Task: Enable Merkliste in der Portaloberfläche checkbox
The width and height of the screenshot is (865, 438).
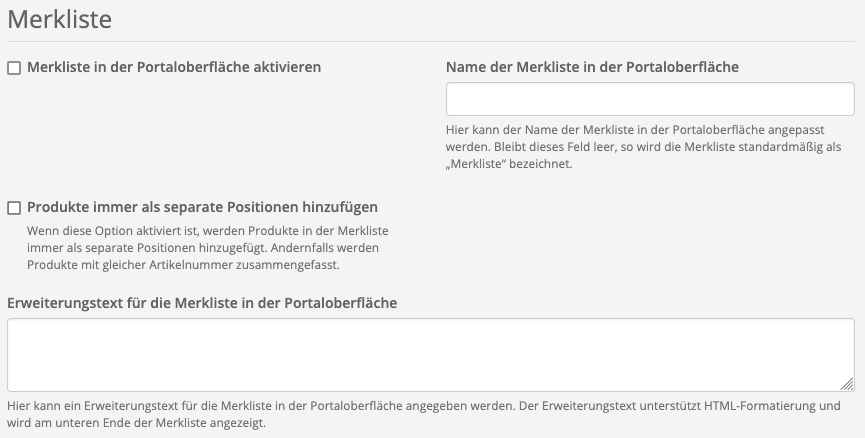Action: [14, 68]
